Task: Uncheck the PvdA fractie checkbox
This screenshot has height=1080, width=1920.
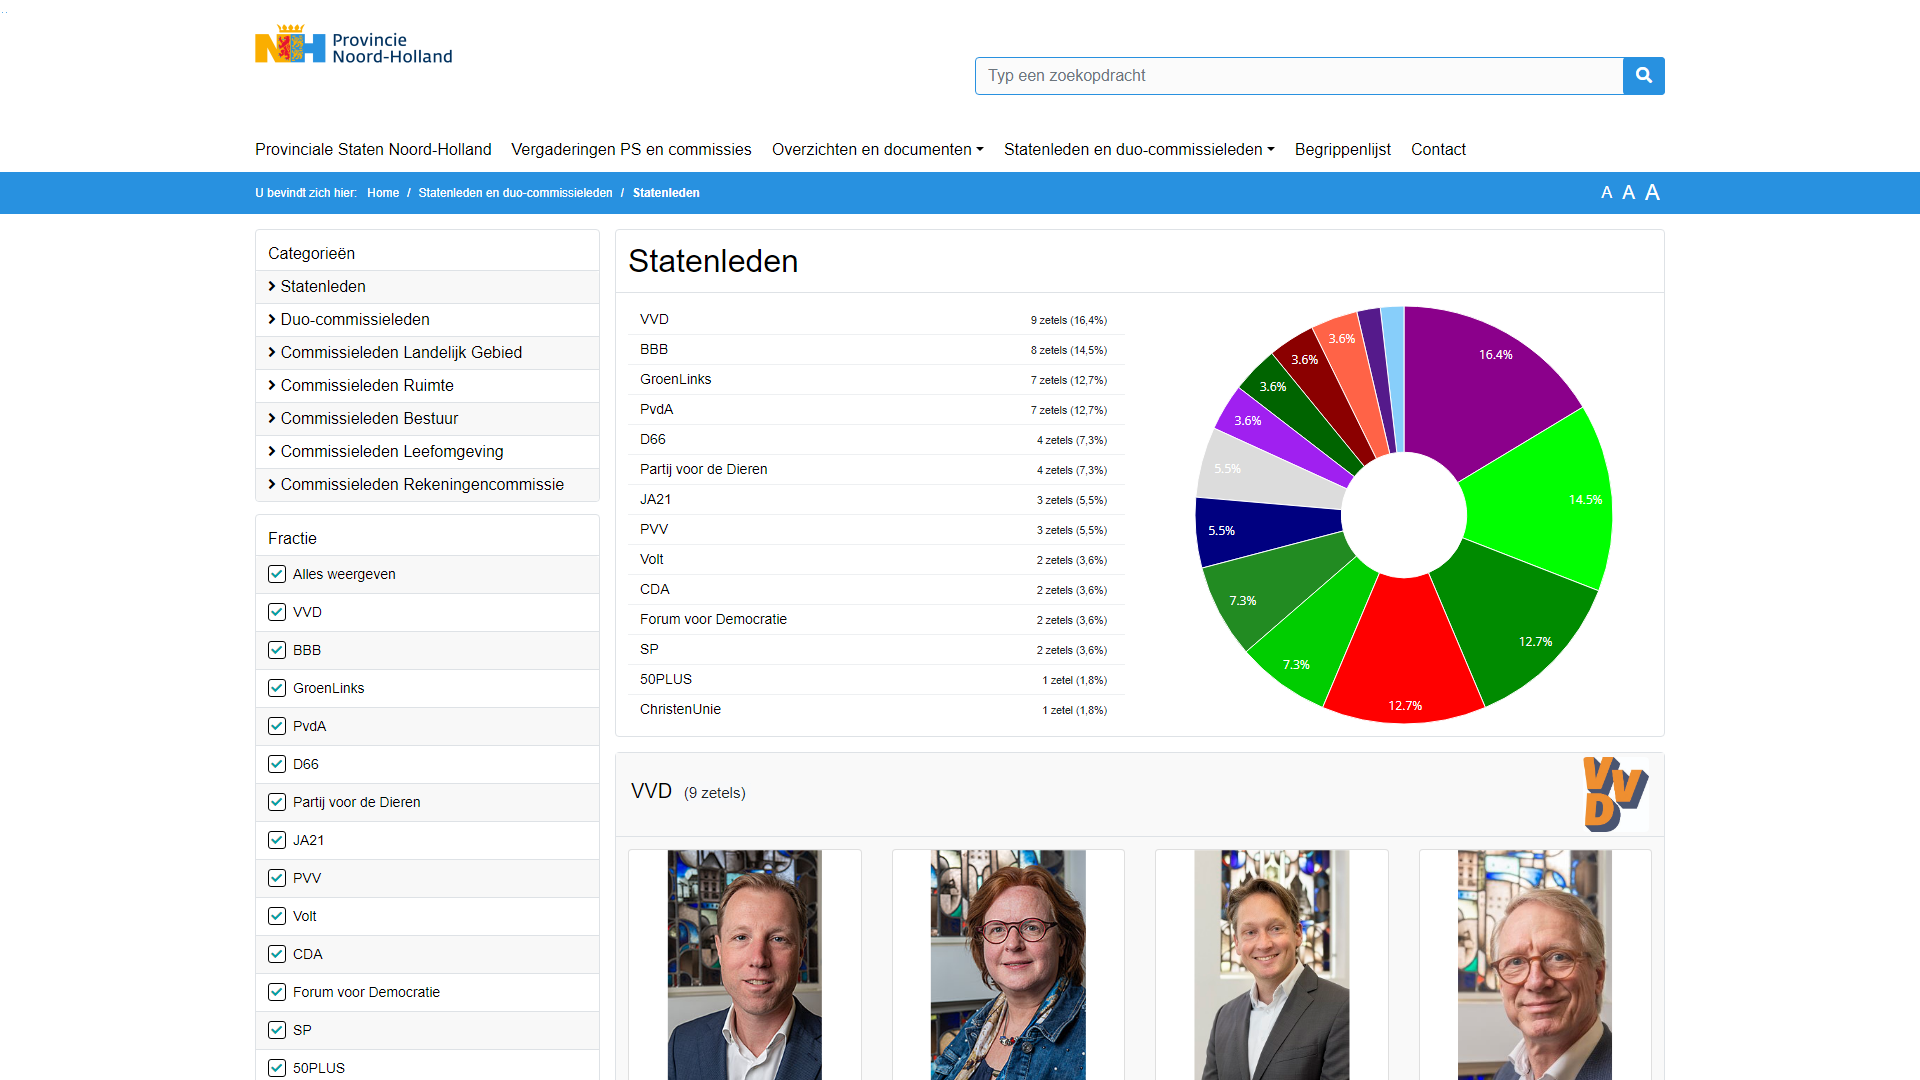Action: tap(277, 726)
